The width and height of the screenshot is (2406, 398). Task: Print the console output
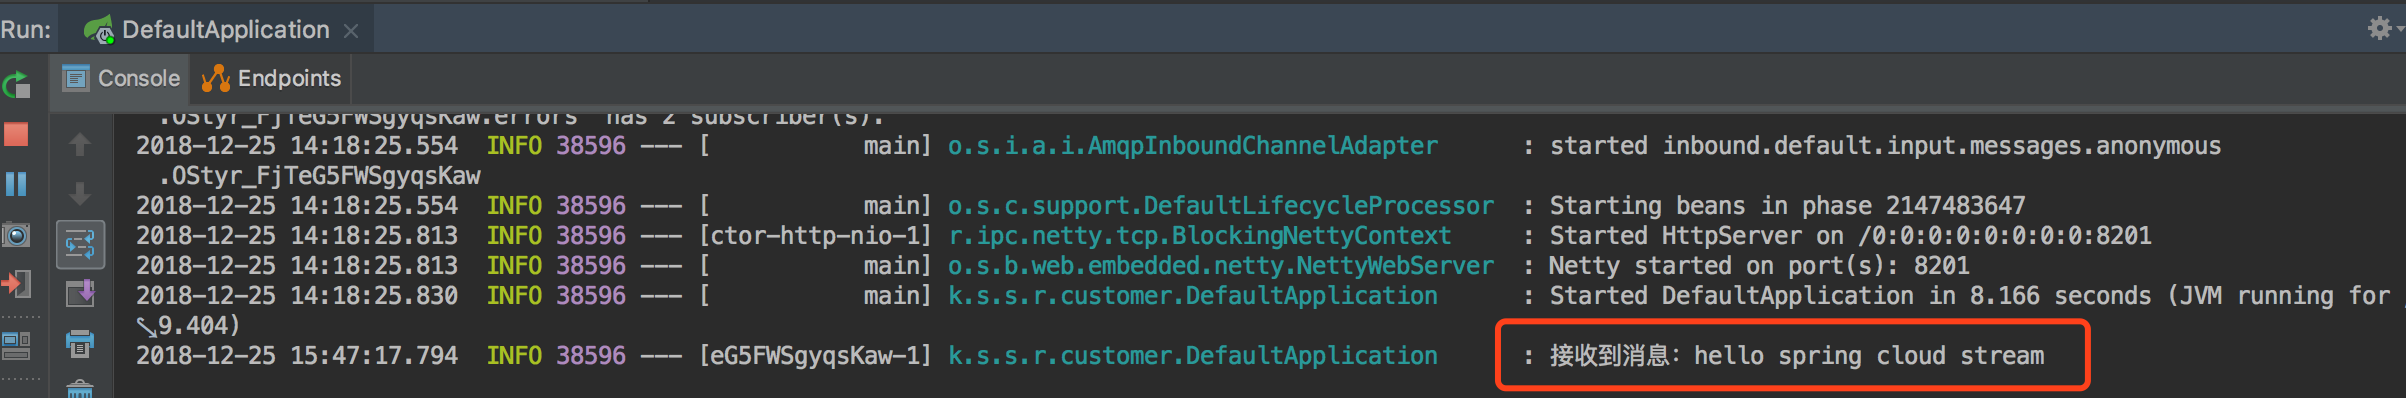(80, 343)
